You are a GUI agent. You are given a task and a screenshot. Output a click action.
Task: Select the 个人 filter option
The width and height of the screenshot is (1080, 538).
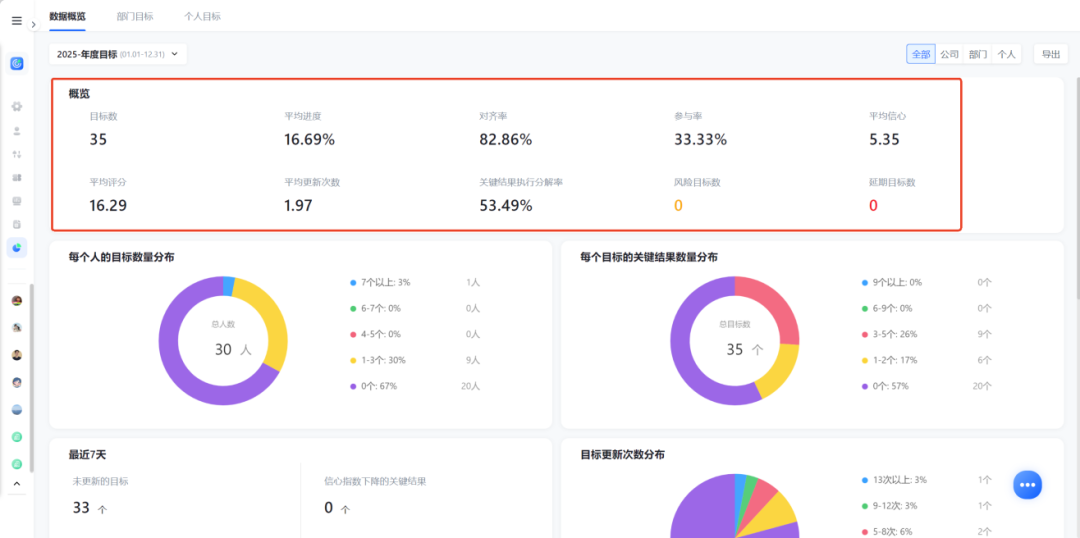[1006, 54]
